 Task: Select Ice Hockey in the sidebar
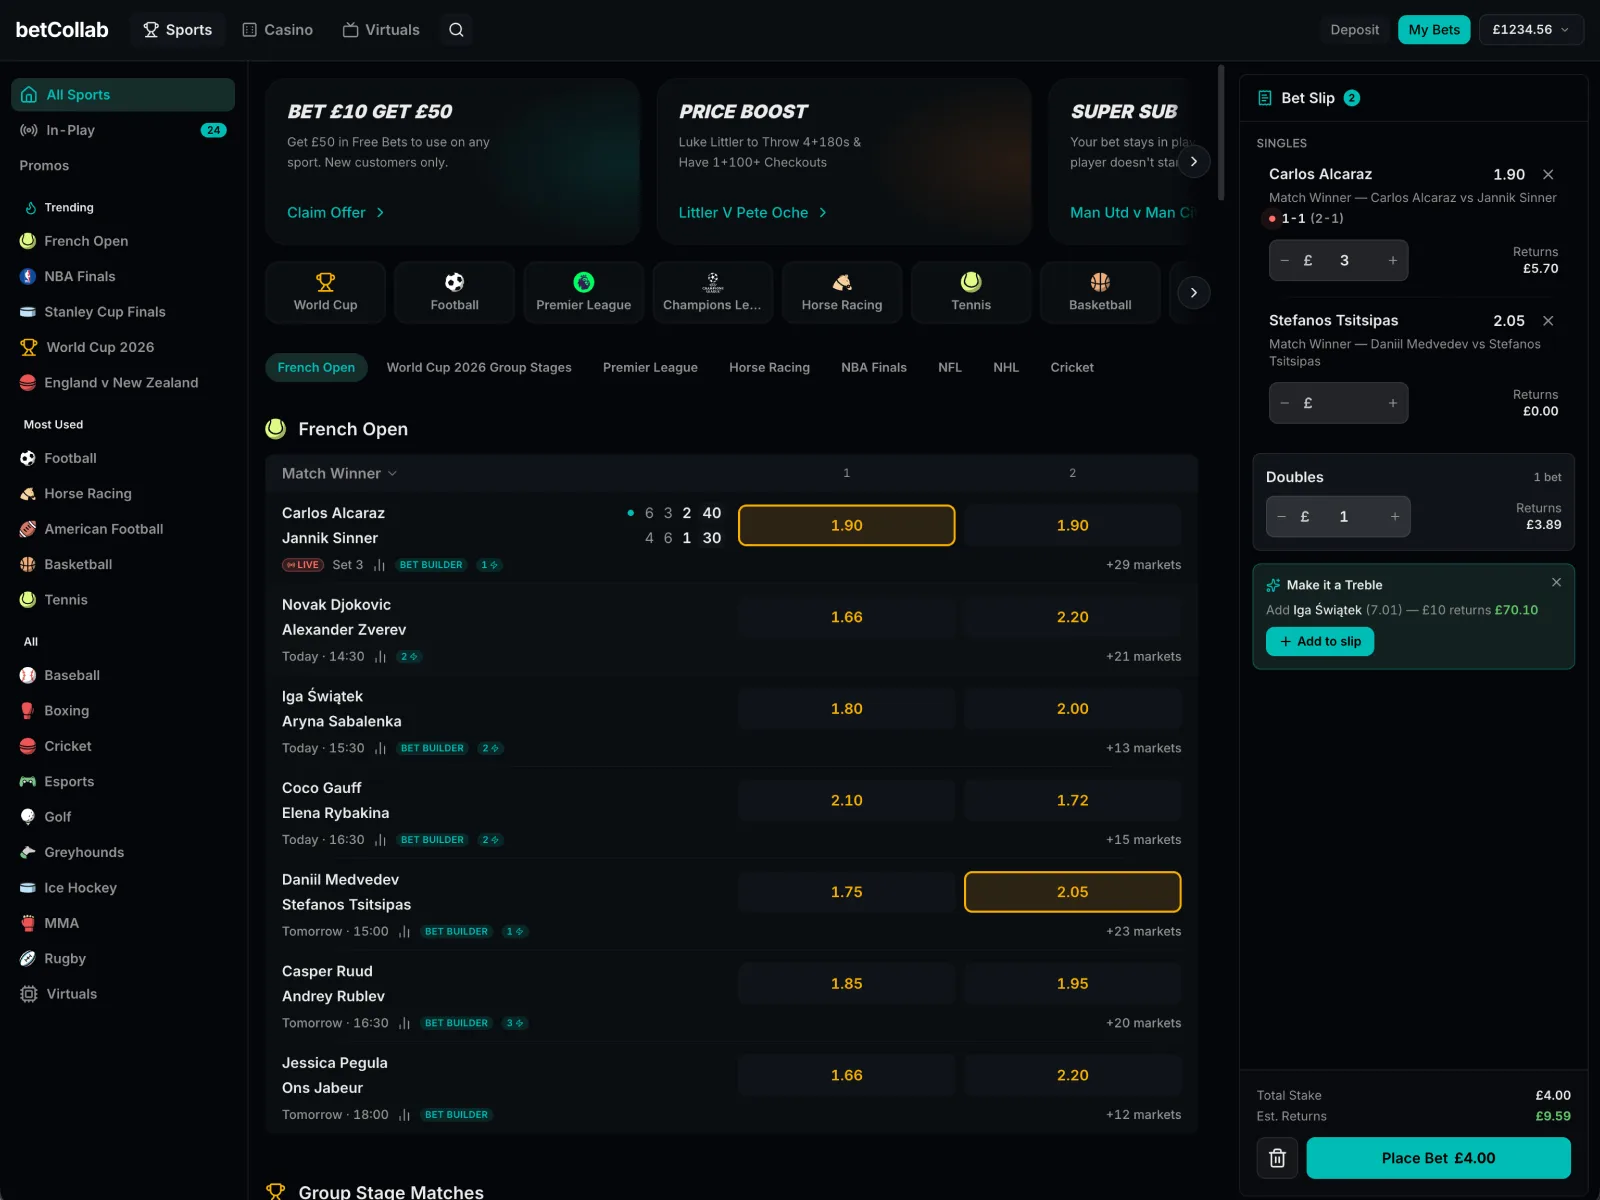pos(123,888)
